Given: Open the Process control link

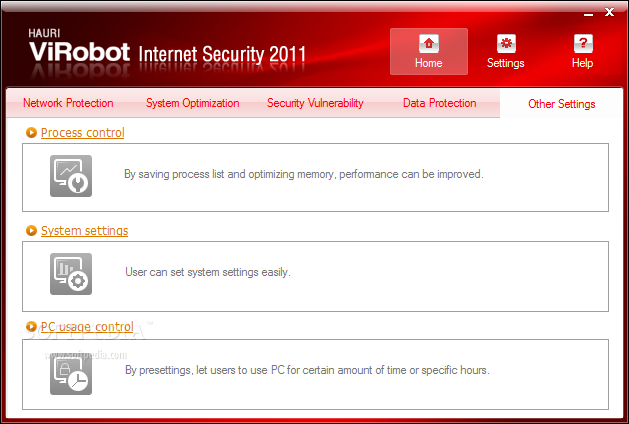Looking at the screenshot, I should [x=83, y=133].
